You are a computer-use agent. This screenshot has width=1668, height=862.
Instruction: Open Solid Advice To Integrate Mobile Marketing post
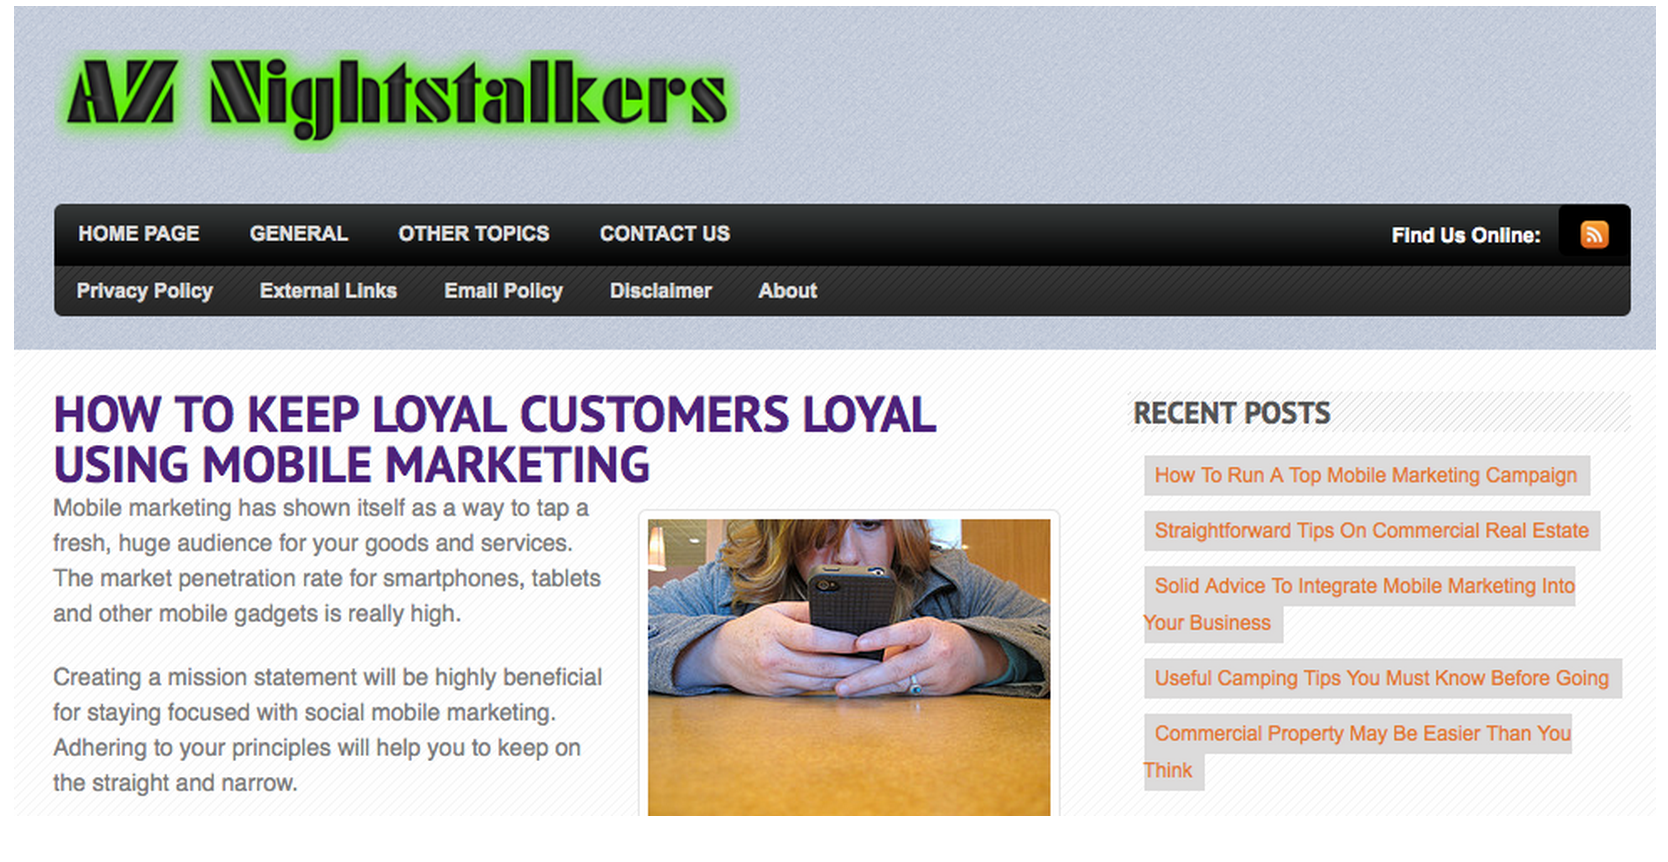(1360, 604)
